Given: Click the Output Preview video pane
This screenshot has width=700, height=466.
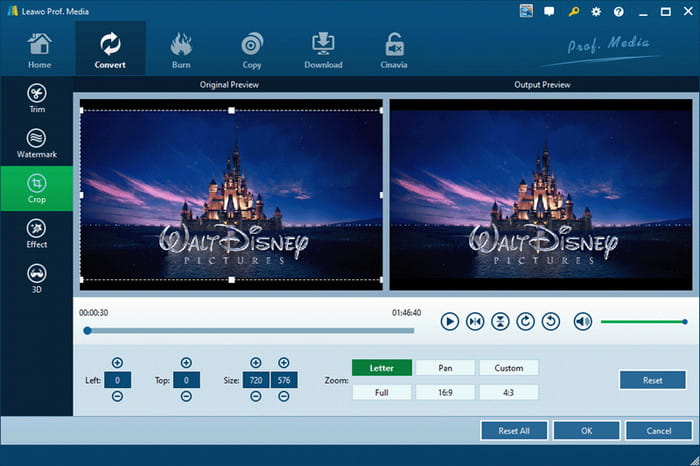Looking at the screenshot, I should 541,195.
